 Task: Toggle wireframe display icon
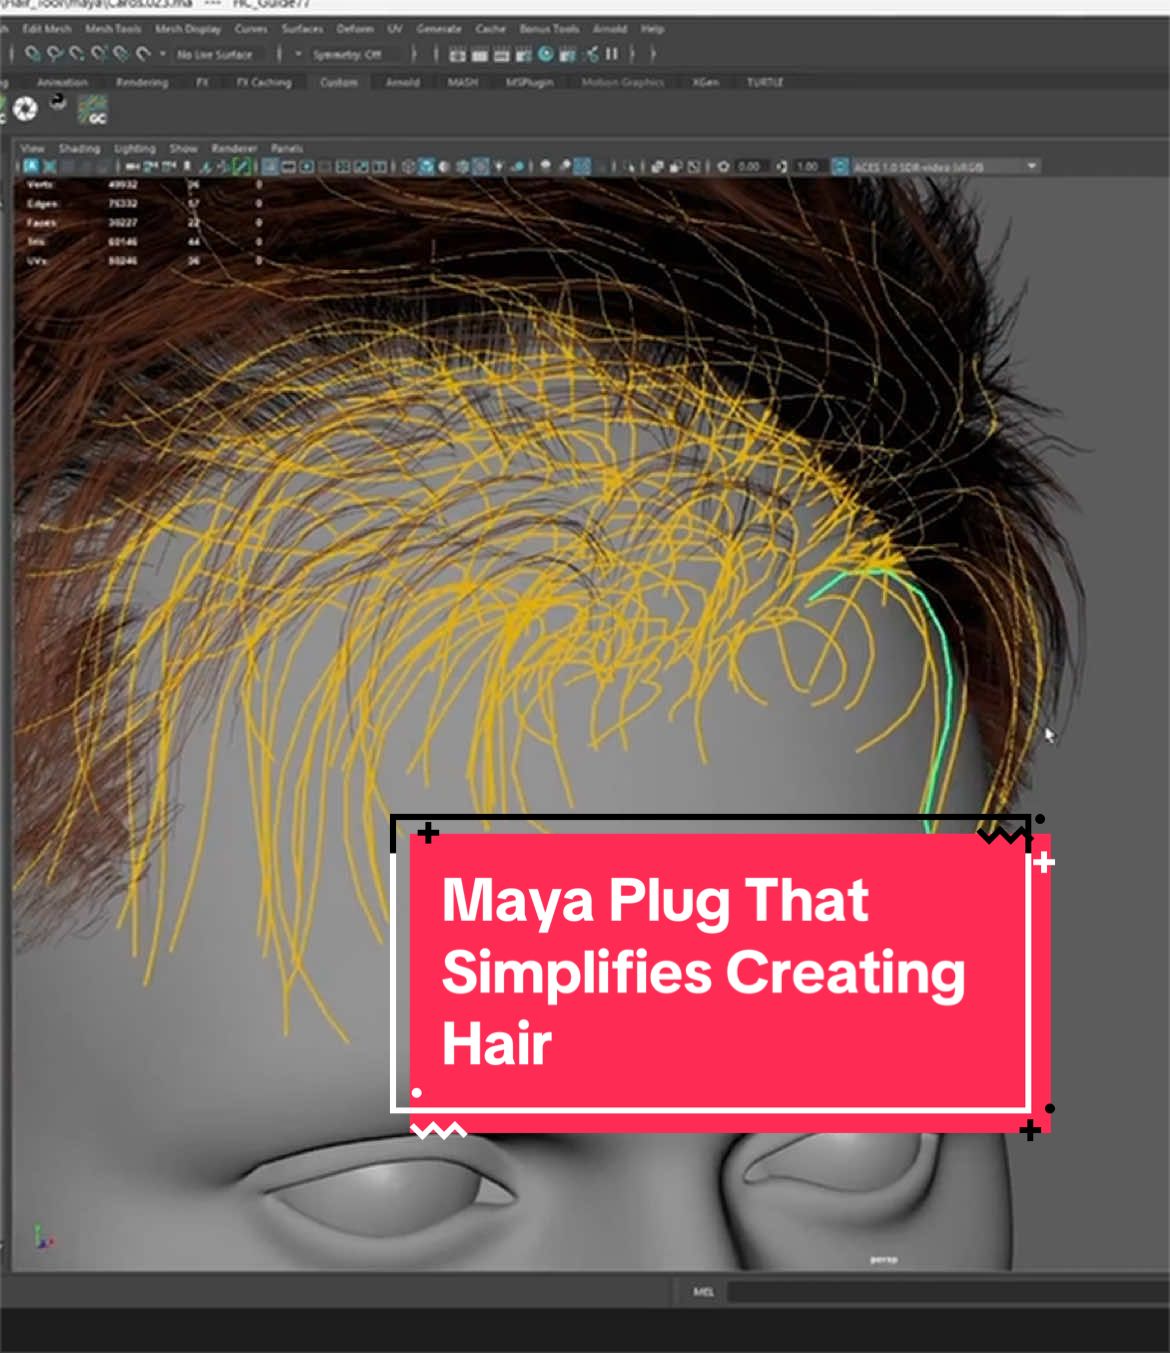(408, 166)
